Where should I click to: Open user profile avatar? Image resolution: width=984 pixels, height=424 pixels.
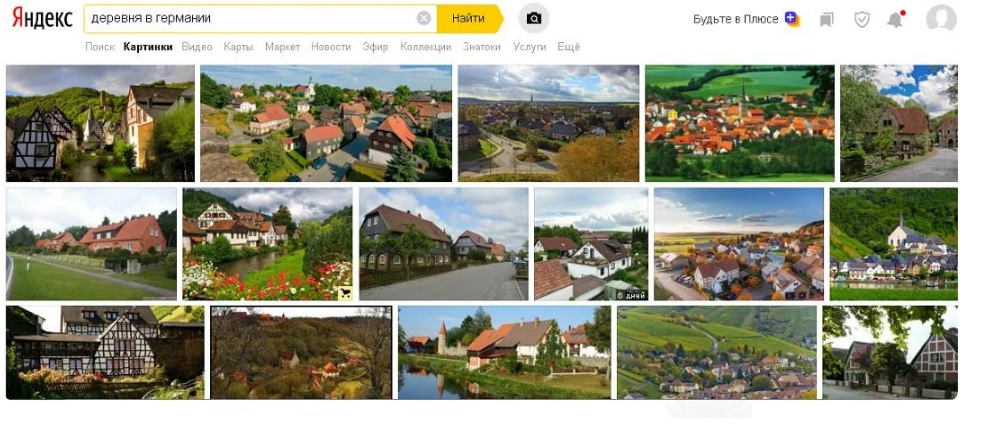click(941, 19)
